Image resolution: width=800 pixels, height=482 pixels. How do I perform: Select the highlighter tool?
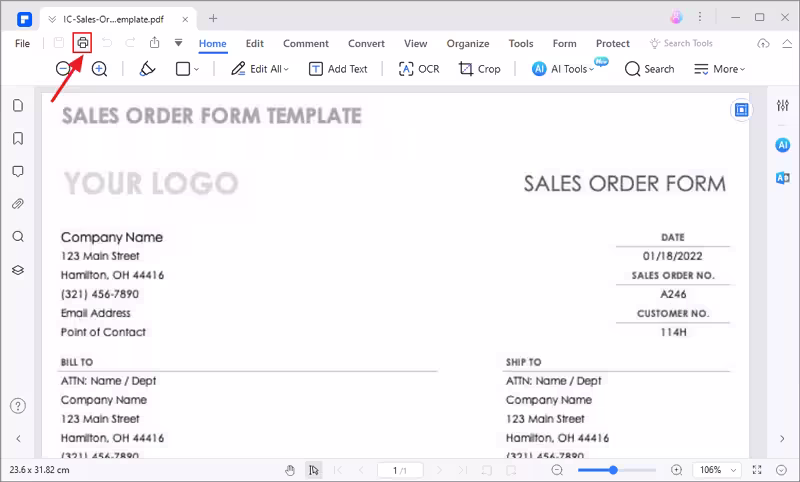click(x=147, y=68)
